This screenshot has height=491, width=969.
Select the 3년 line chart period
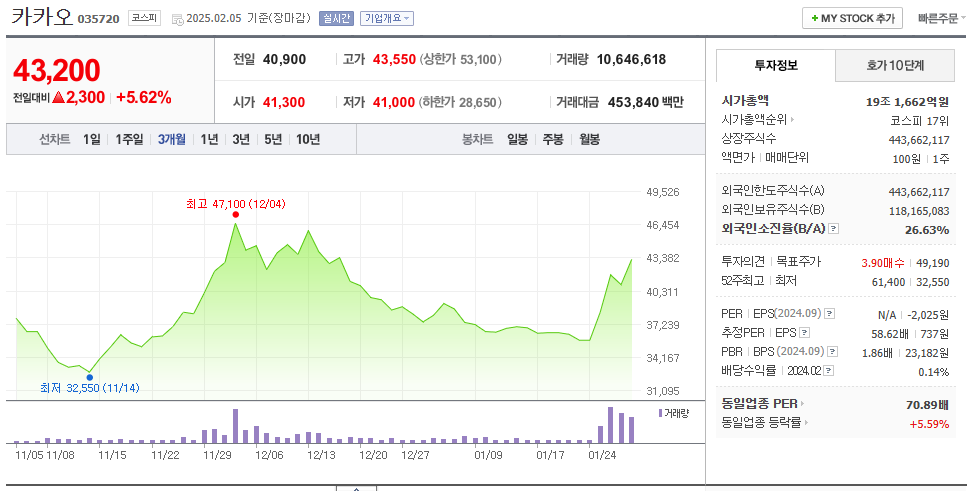(x=241, y=140)
